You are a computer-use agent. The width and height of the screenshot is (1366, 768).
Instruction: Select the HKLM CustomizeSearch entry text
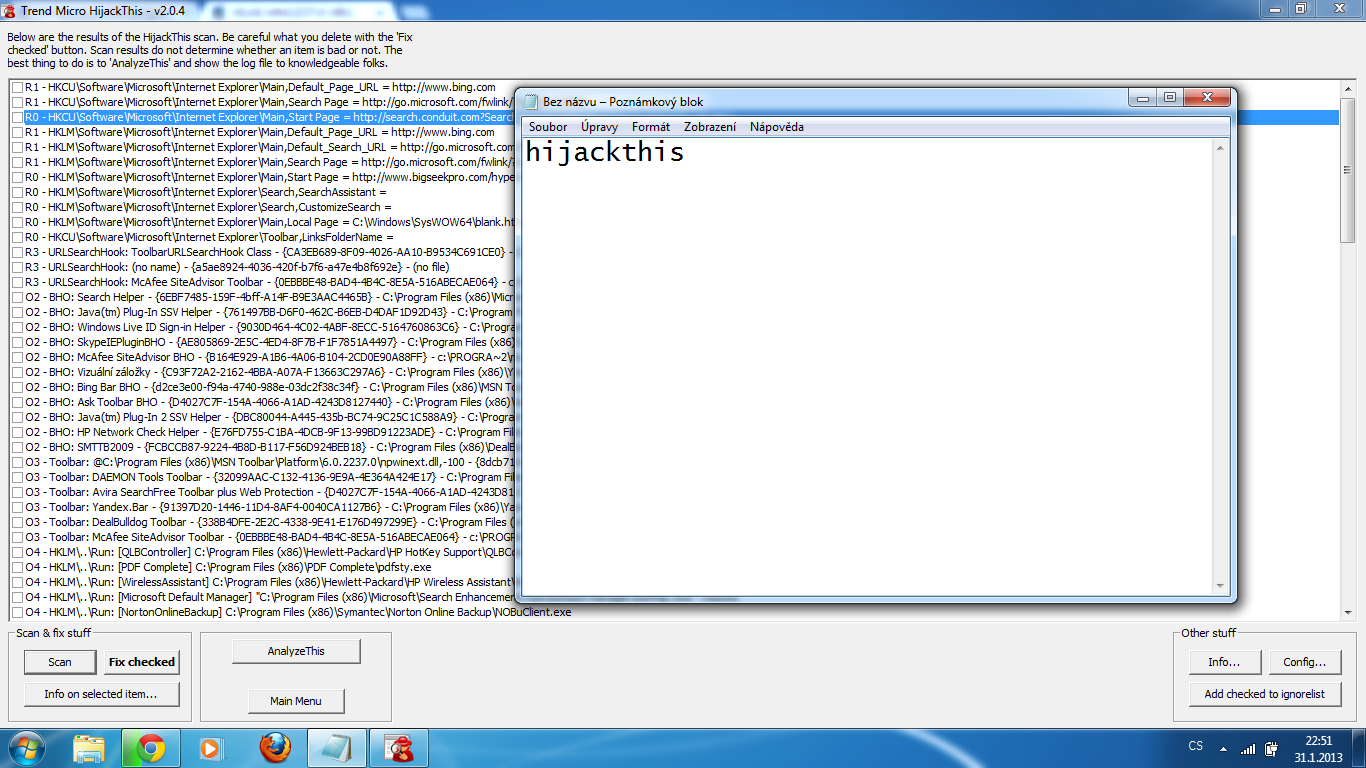pyautogui.click(x=208, y=207)
